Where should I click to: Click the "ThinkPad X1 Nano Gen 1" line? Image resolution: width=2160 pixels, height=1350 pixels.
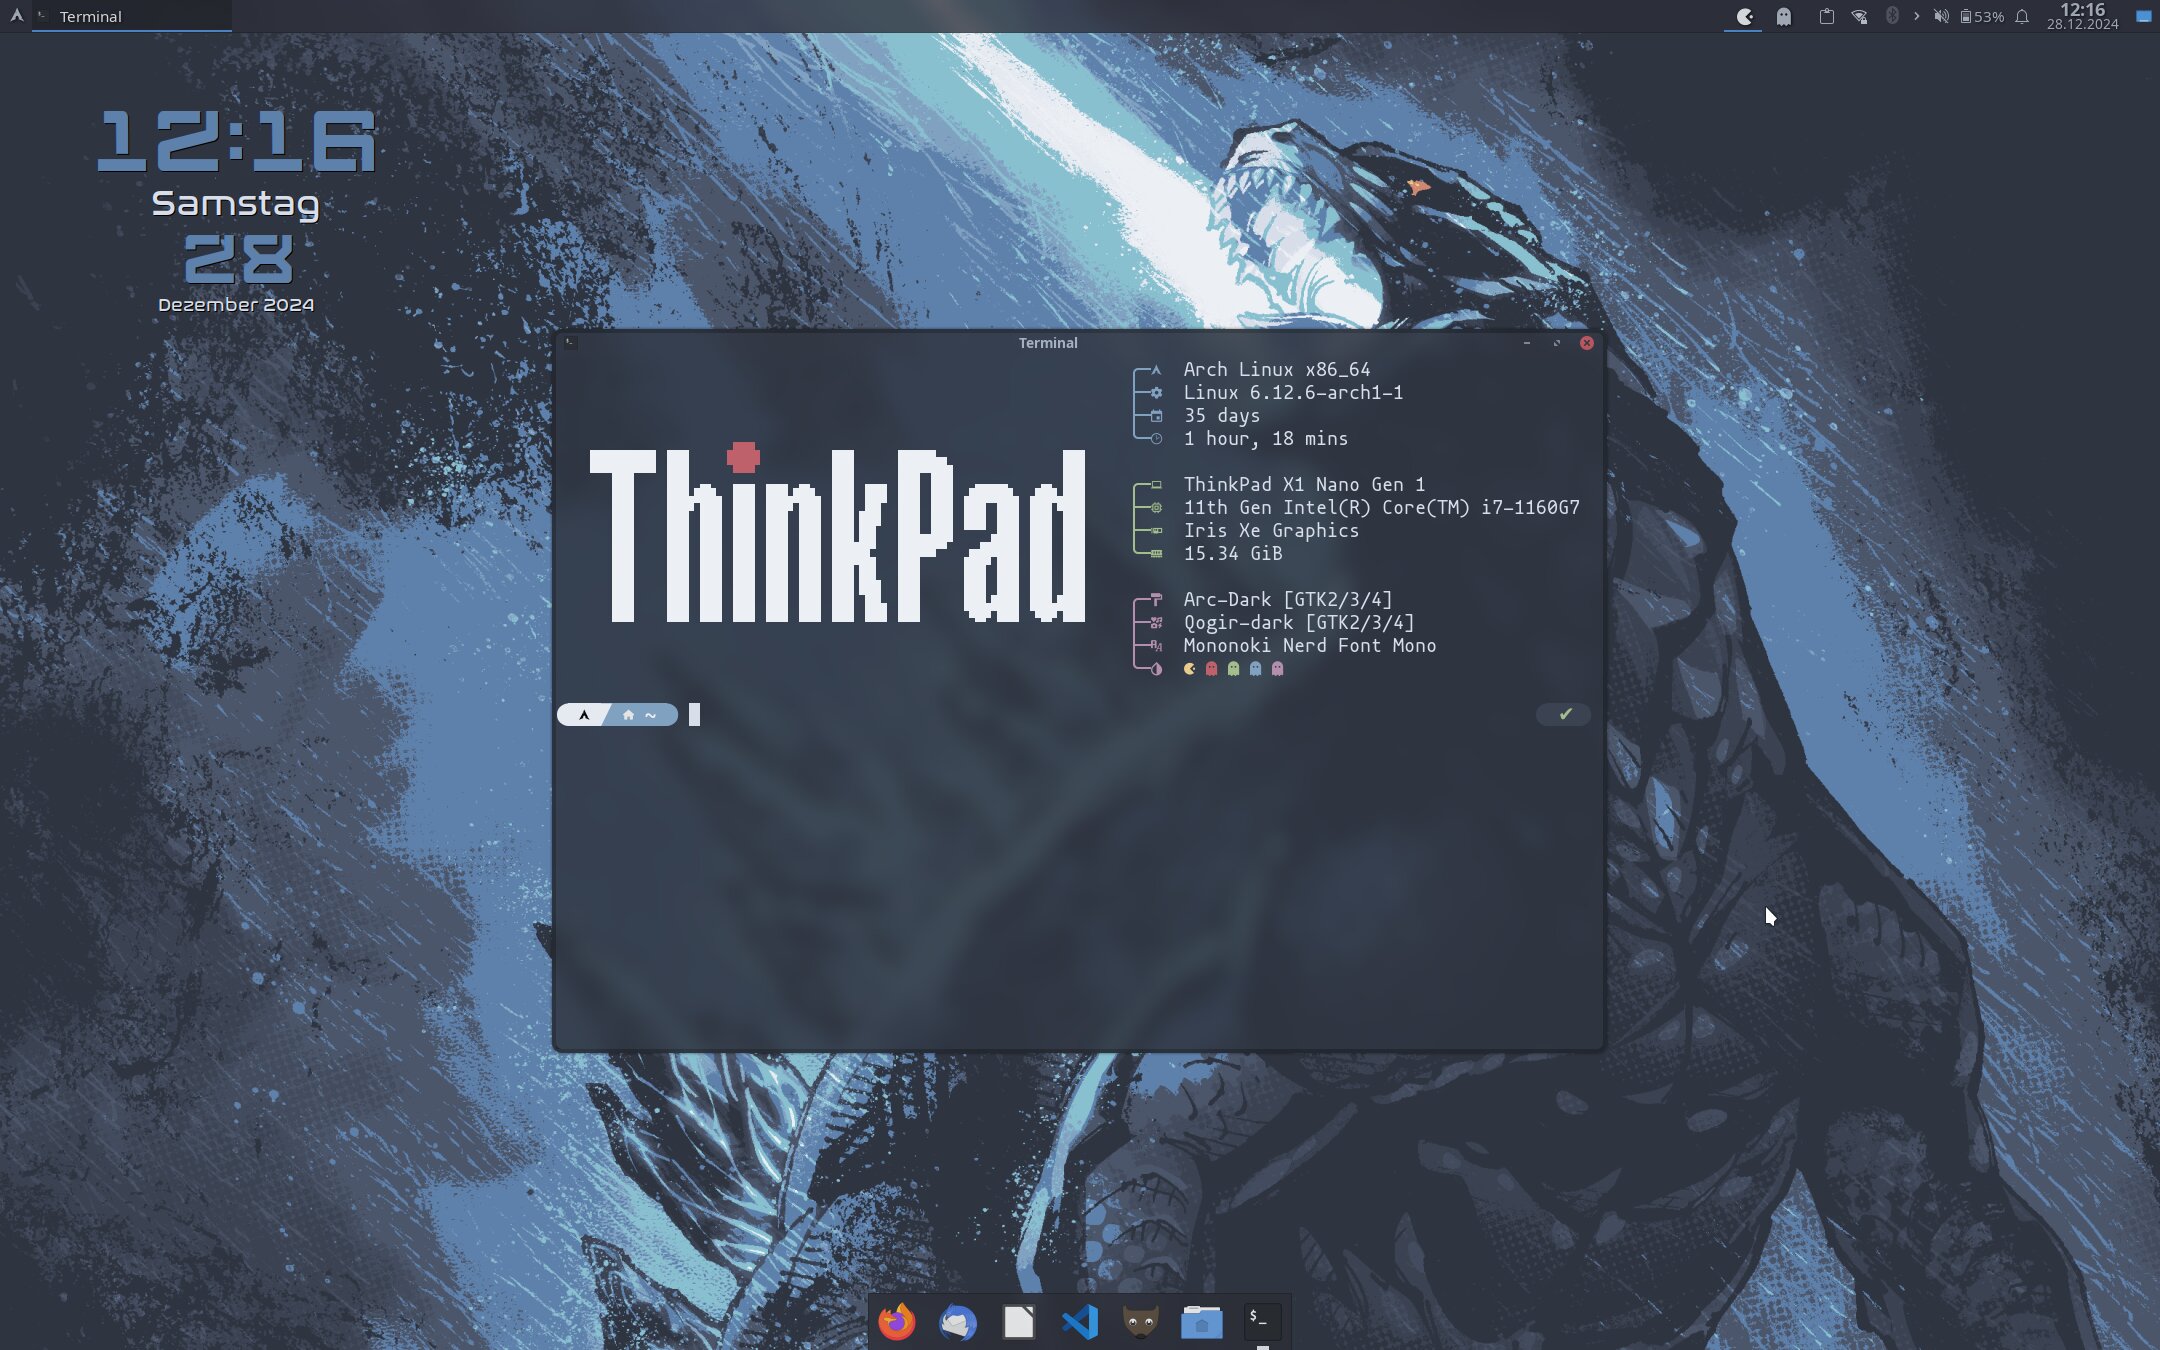tap(1304, 485)
